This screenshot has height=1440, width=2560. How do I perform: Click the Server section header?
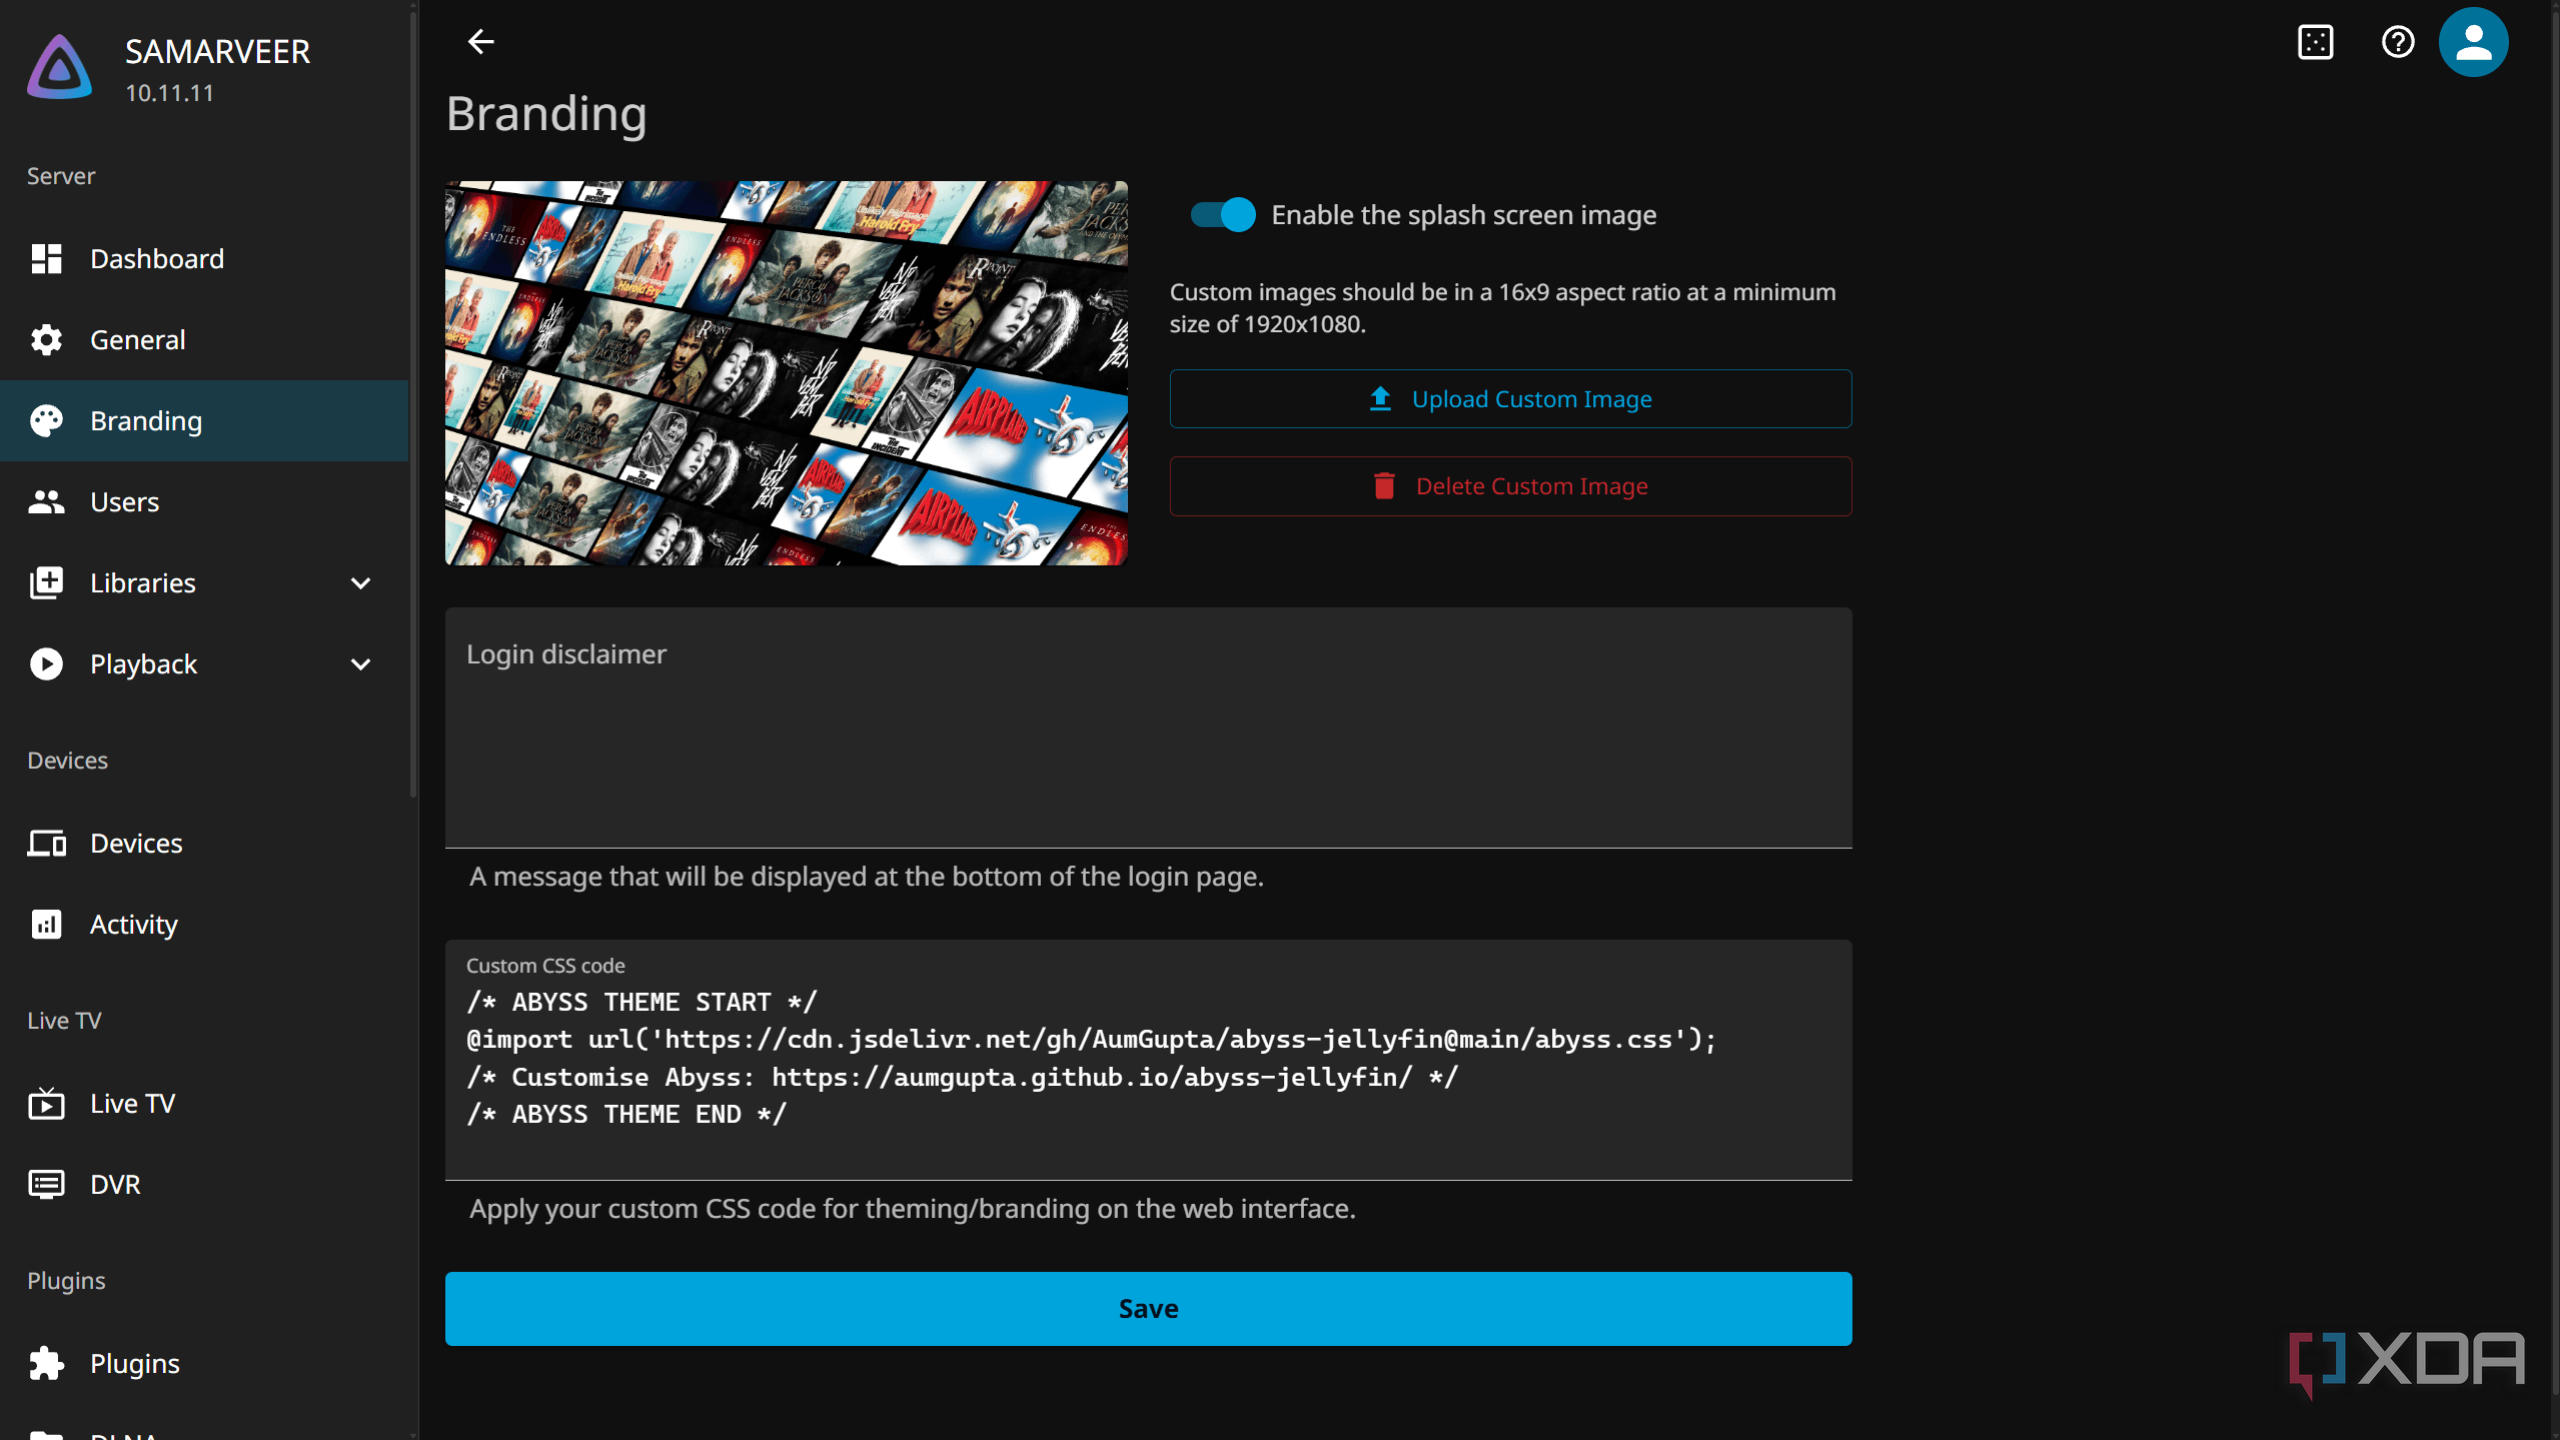(x=61, y=176)
